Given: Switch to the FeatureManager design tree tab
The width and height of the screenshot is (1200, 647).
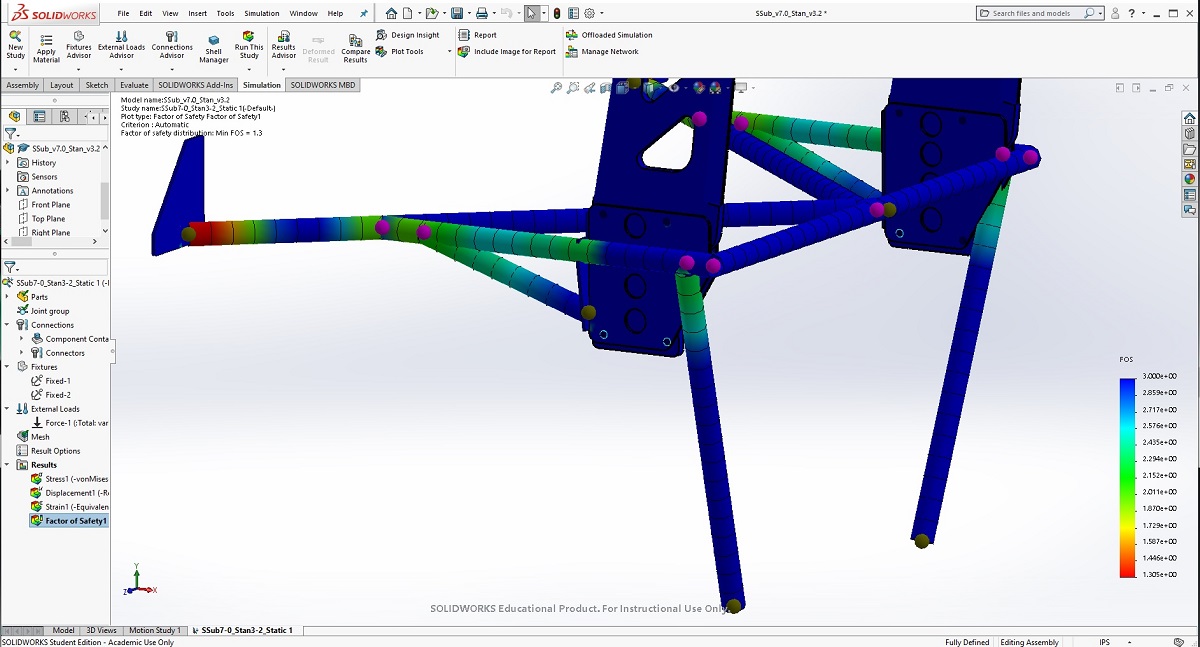Looking at the screenshot, I should (x=15, y=116).
